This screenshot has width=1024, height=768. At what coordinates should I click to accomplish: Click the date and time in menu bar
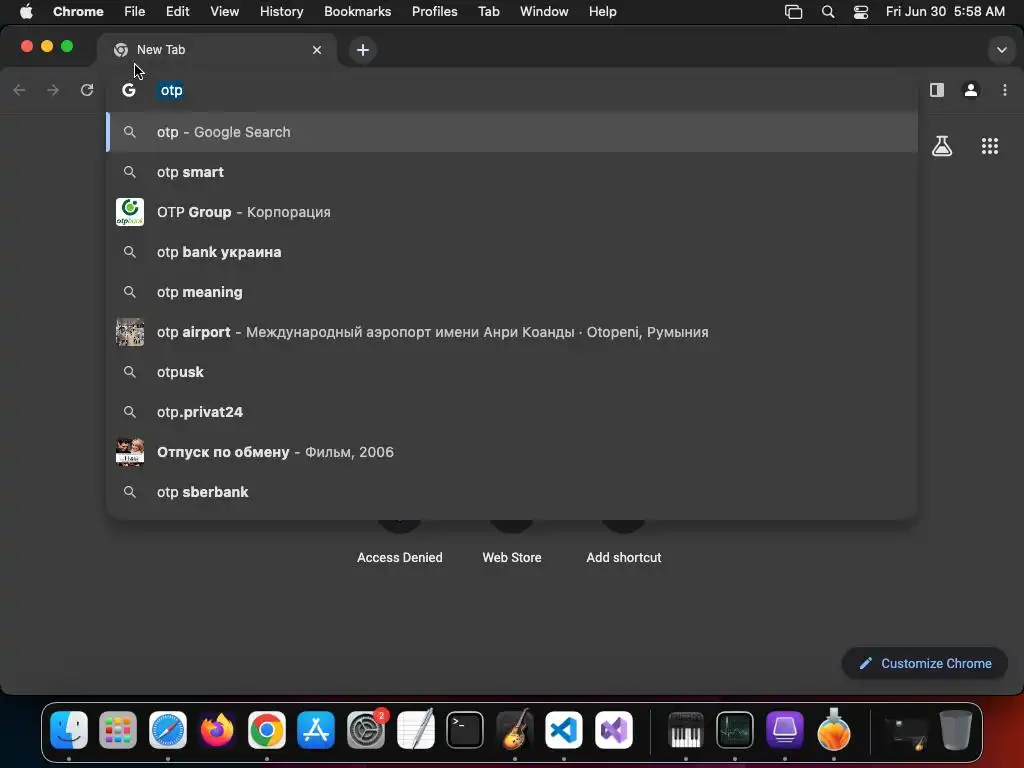(x=945, y=12)
